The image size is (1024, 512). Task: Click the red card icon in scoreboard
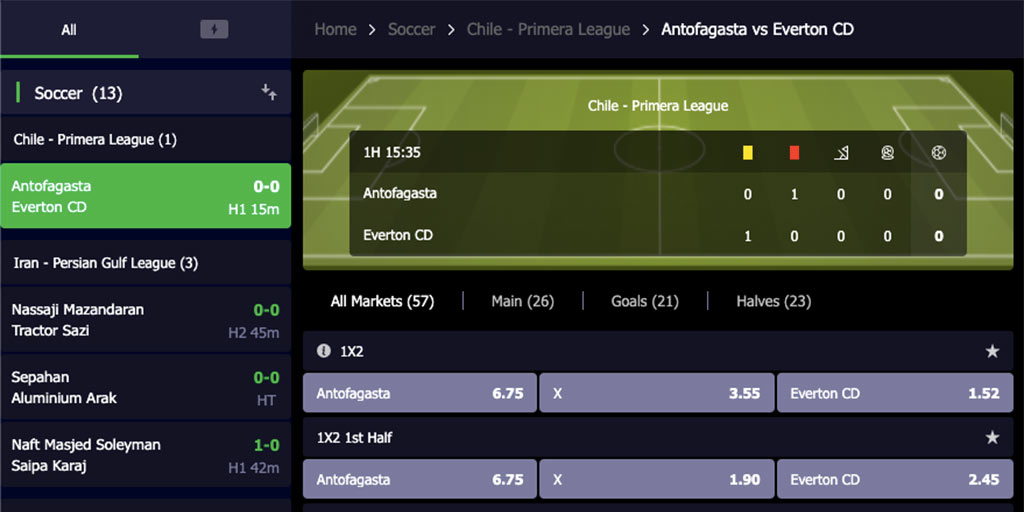point(794,153)
